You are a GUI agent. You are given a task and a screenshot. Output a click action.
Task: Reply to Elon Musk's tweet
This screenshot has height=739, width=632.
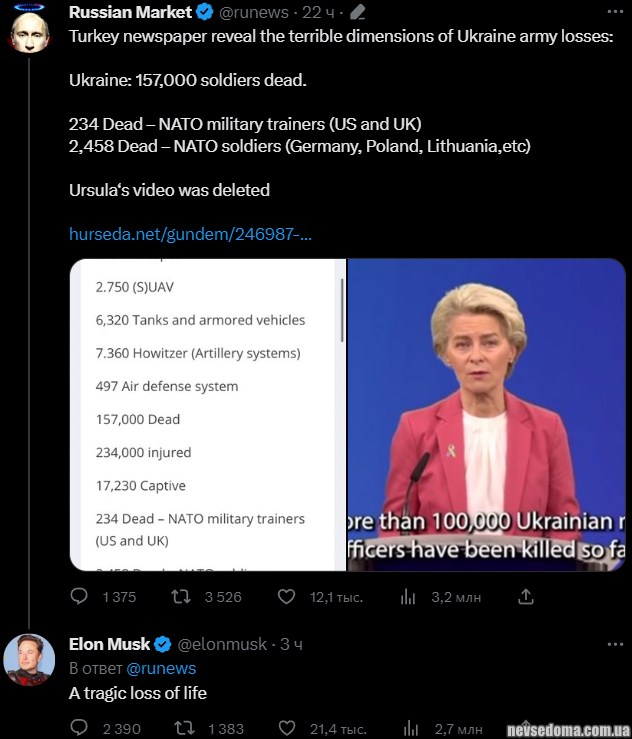tap(80, 728)
